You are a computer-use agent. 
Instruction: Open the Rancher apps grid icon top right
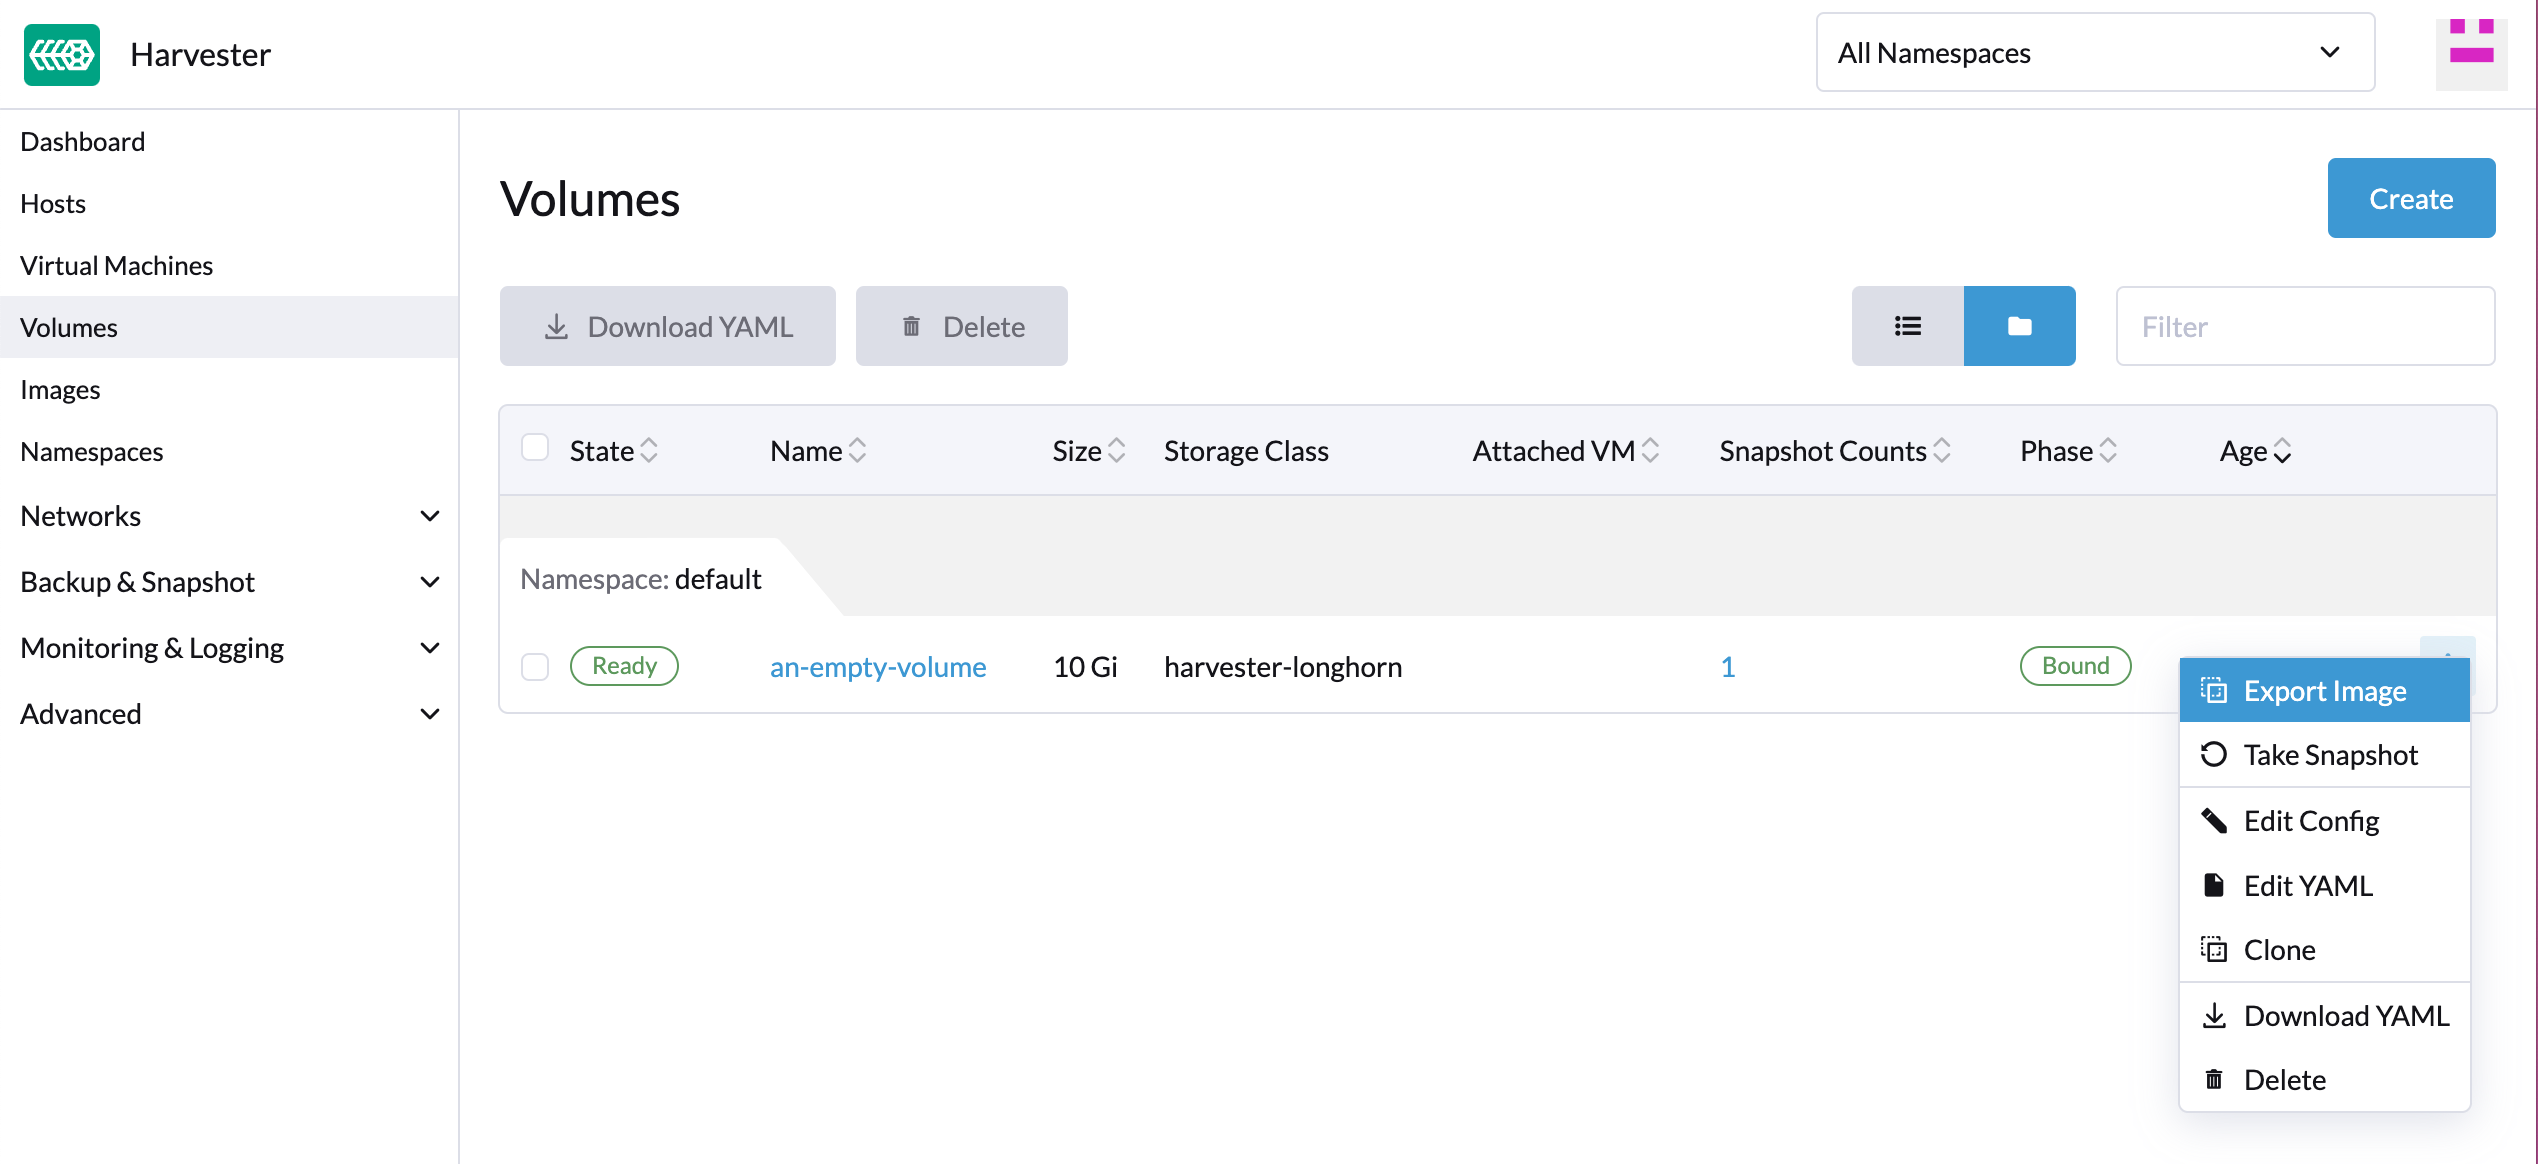[2471, 52]
